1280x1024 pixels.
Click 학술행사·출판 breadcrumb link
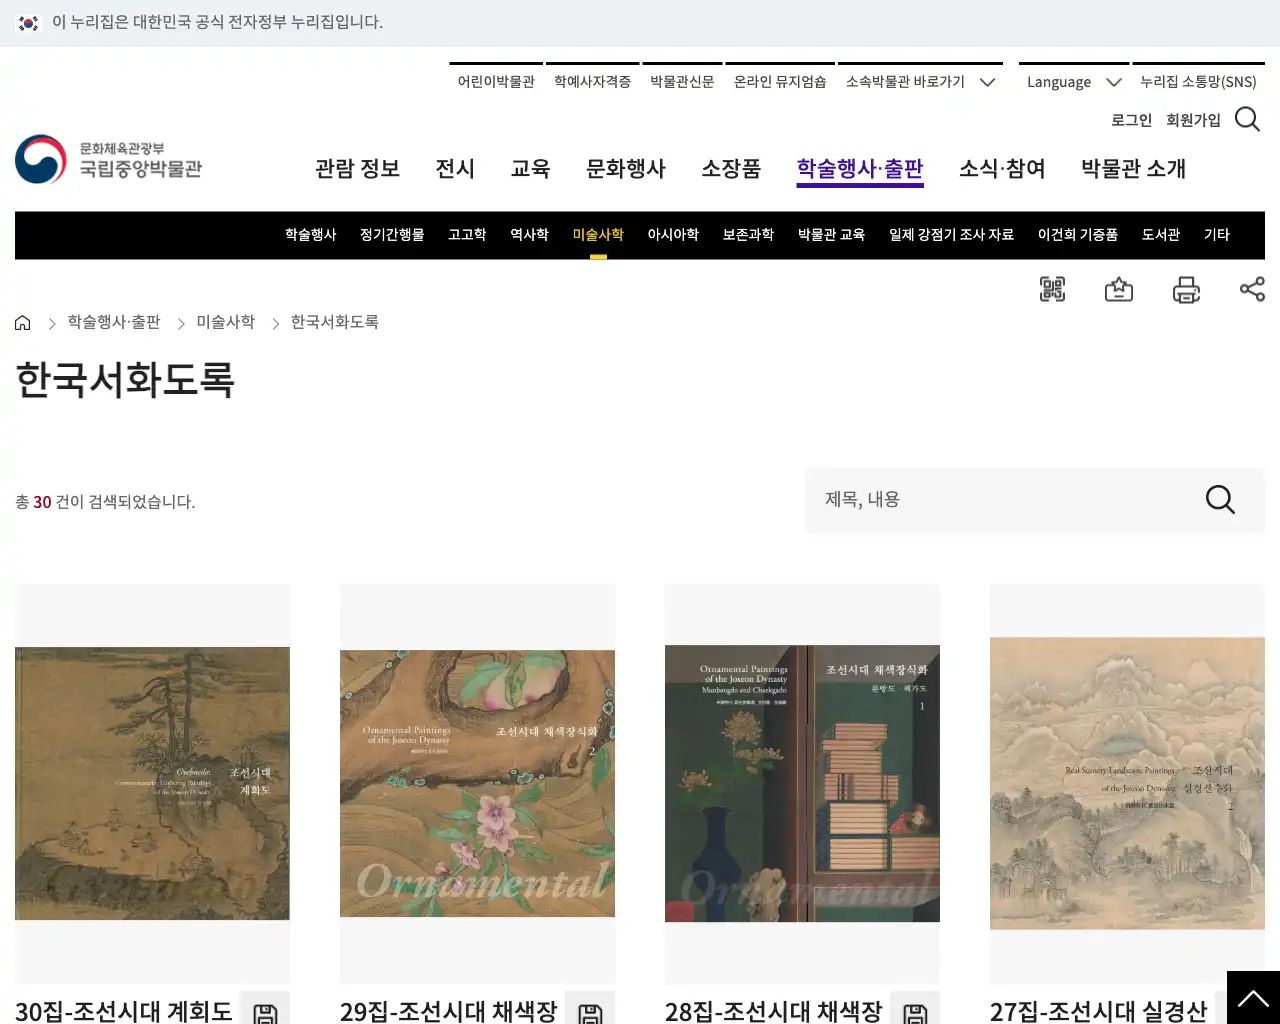(114, 322)
